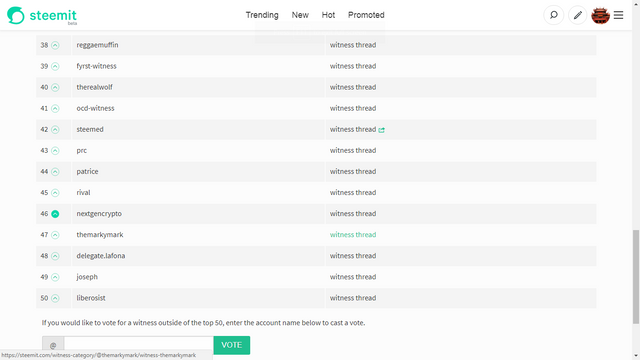Go to the New tab

(x=300, y=15)
